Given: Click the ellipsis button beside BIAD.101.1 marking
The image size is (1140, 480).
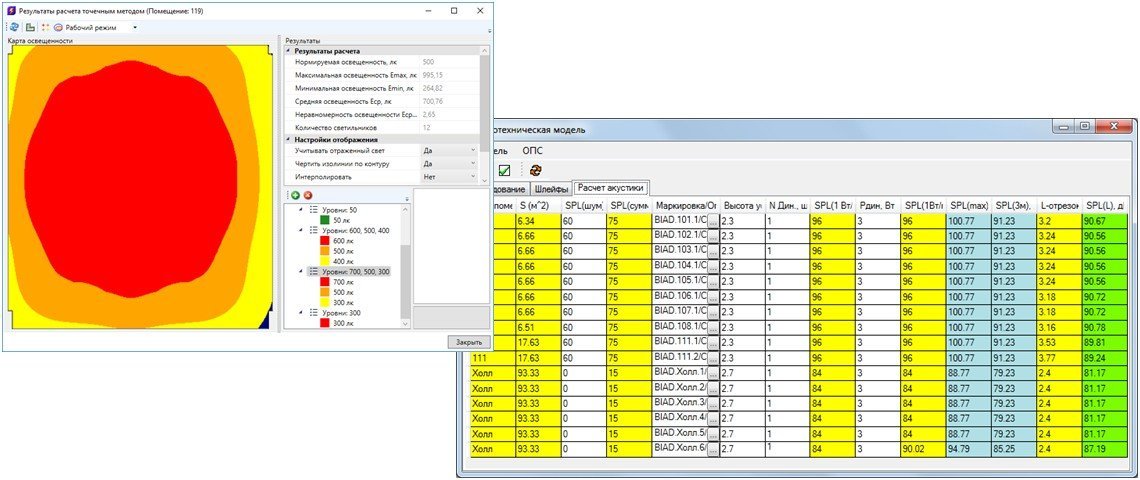Looking at the screenshot, I should [713, 221].
